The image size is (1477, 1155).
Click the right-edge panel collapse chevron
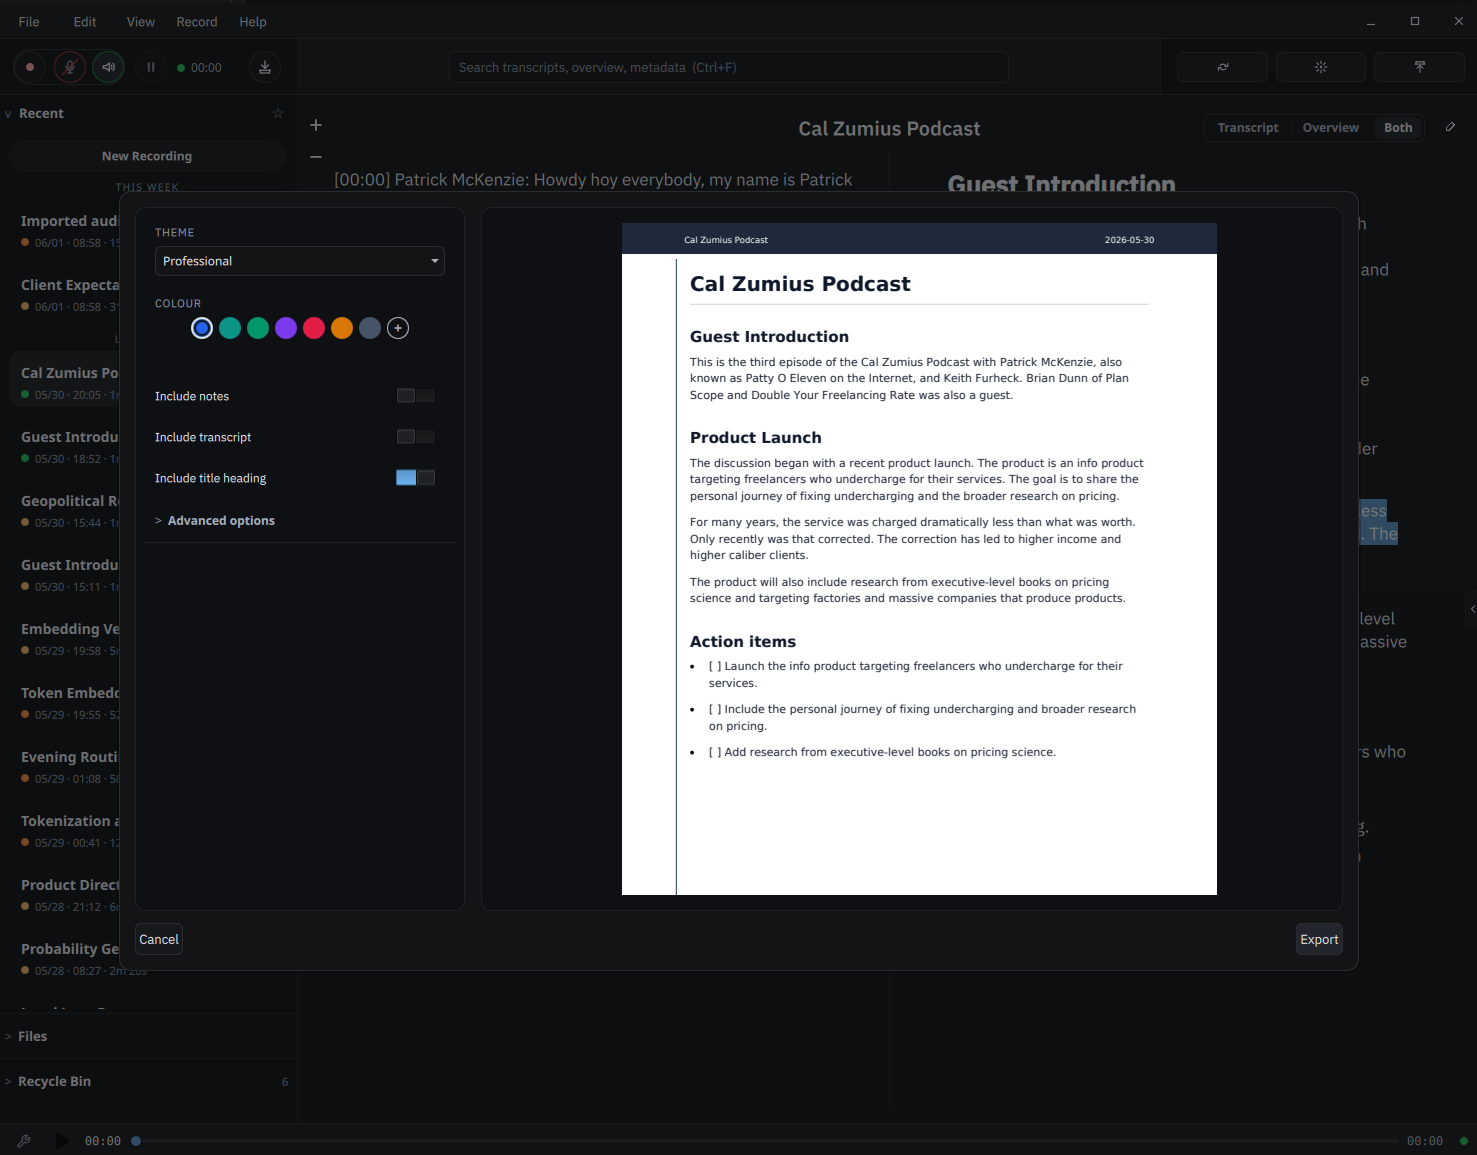pos(1472,609)
